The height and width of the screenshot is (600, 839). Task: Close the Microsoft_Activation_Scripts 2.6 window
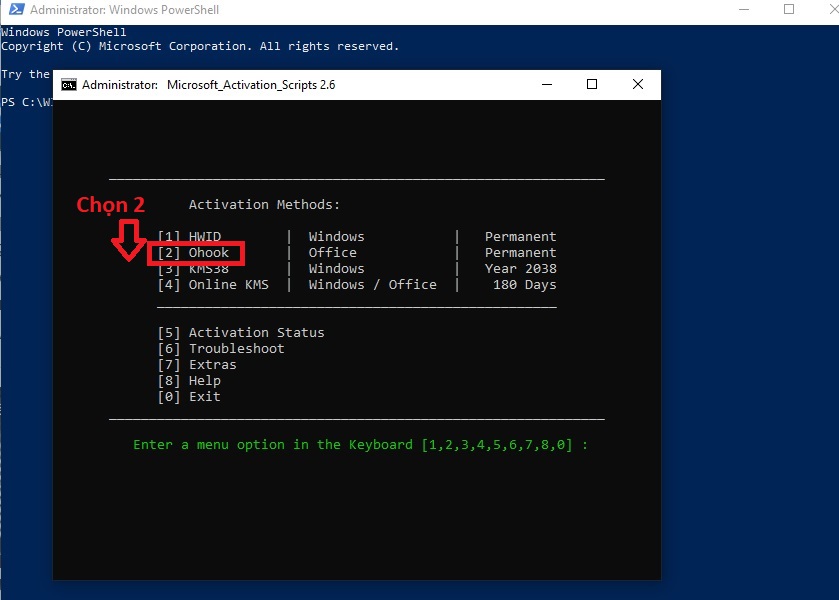click(x=638, y=85)
